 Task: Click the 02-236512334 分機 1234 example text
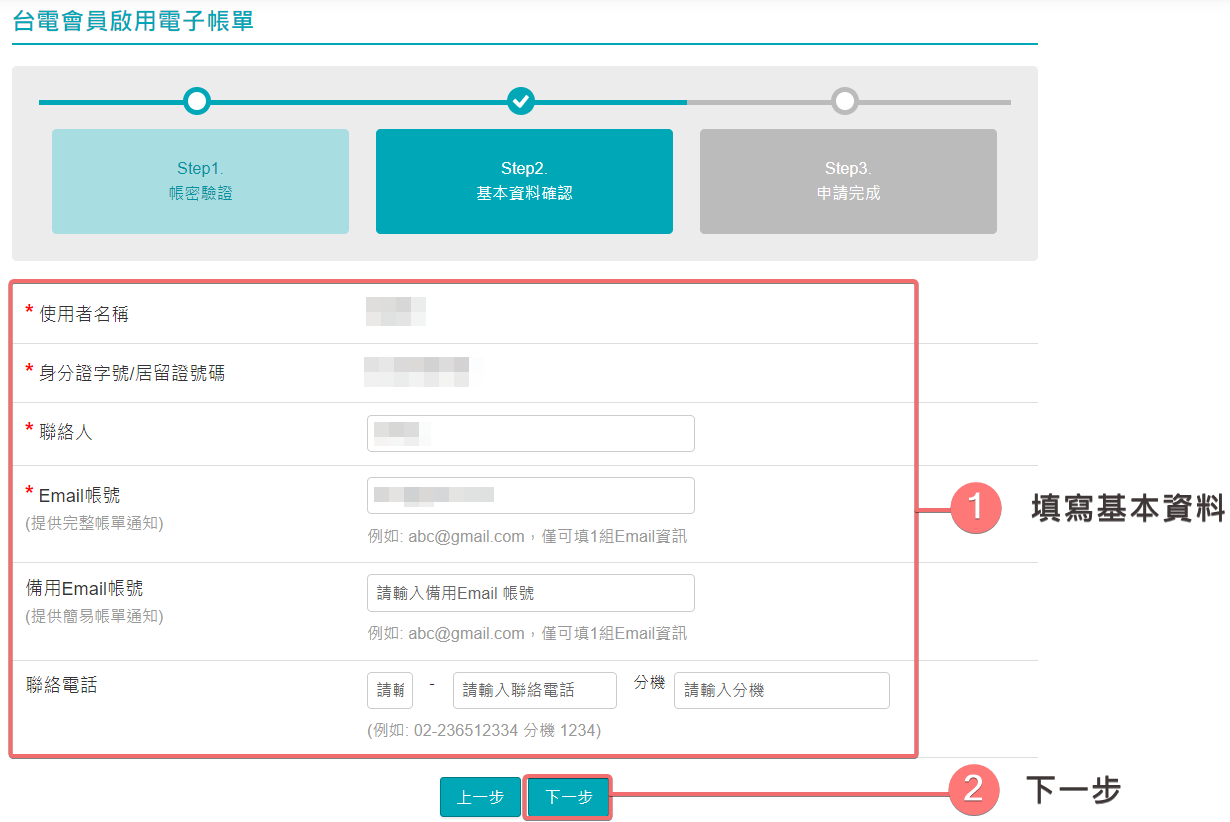(485, 731)
